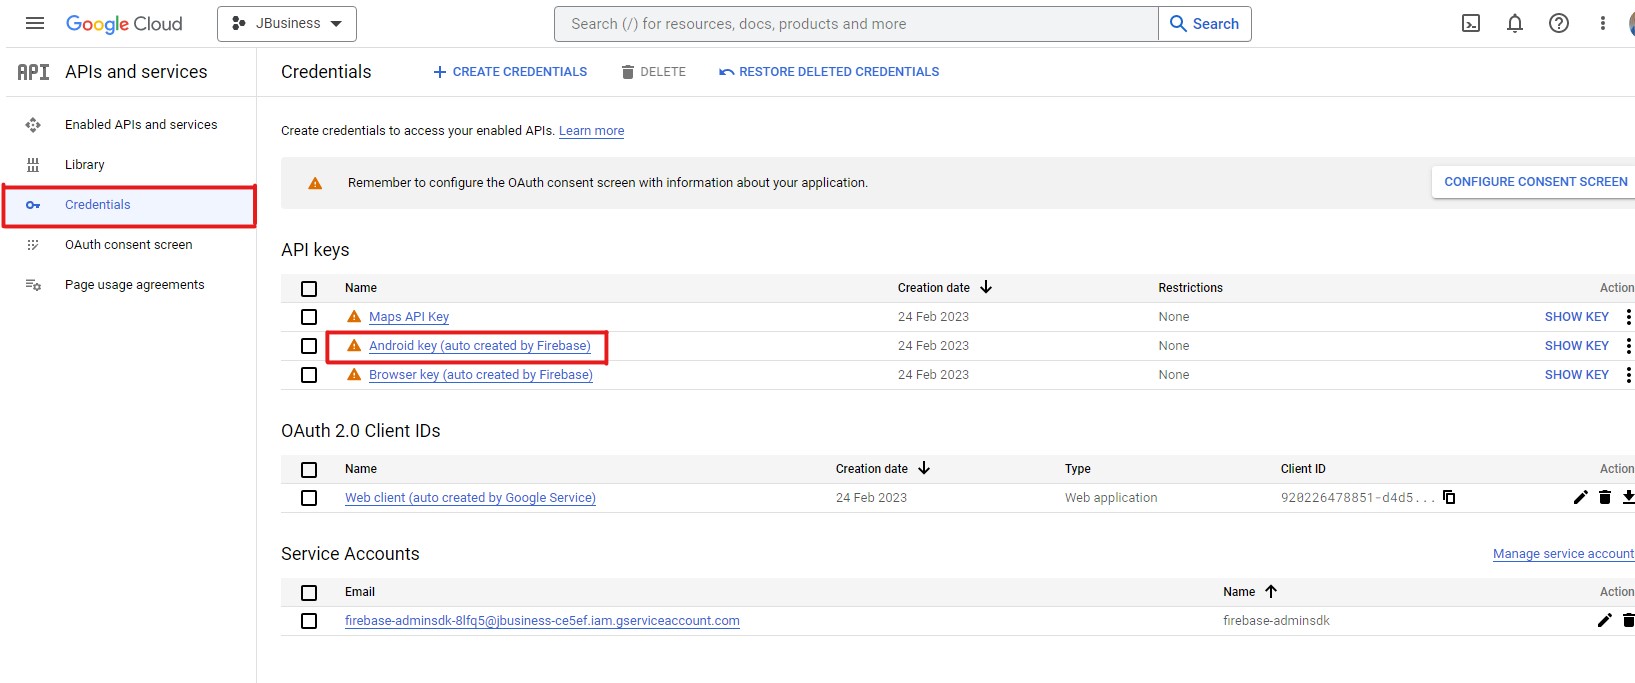Image resolution: width=1635 pixels, height=683 pixels.
Task: Check the Maps API Key checkbox
Action: click(x=309, y=317)
